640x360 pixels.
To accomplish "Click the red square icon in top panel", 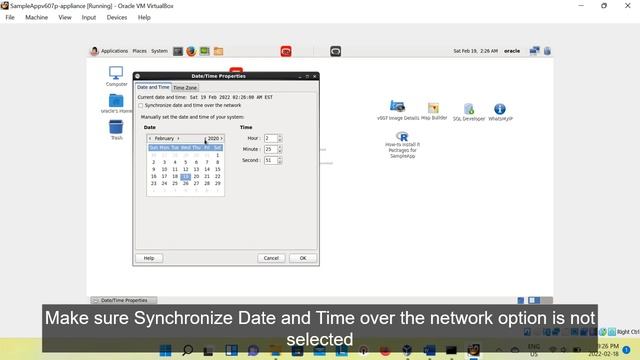I will click(x=286, y=51).
